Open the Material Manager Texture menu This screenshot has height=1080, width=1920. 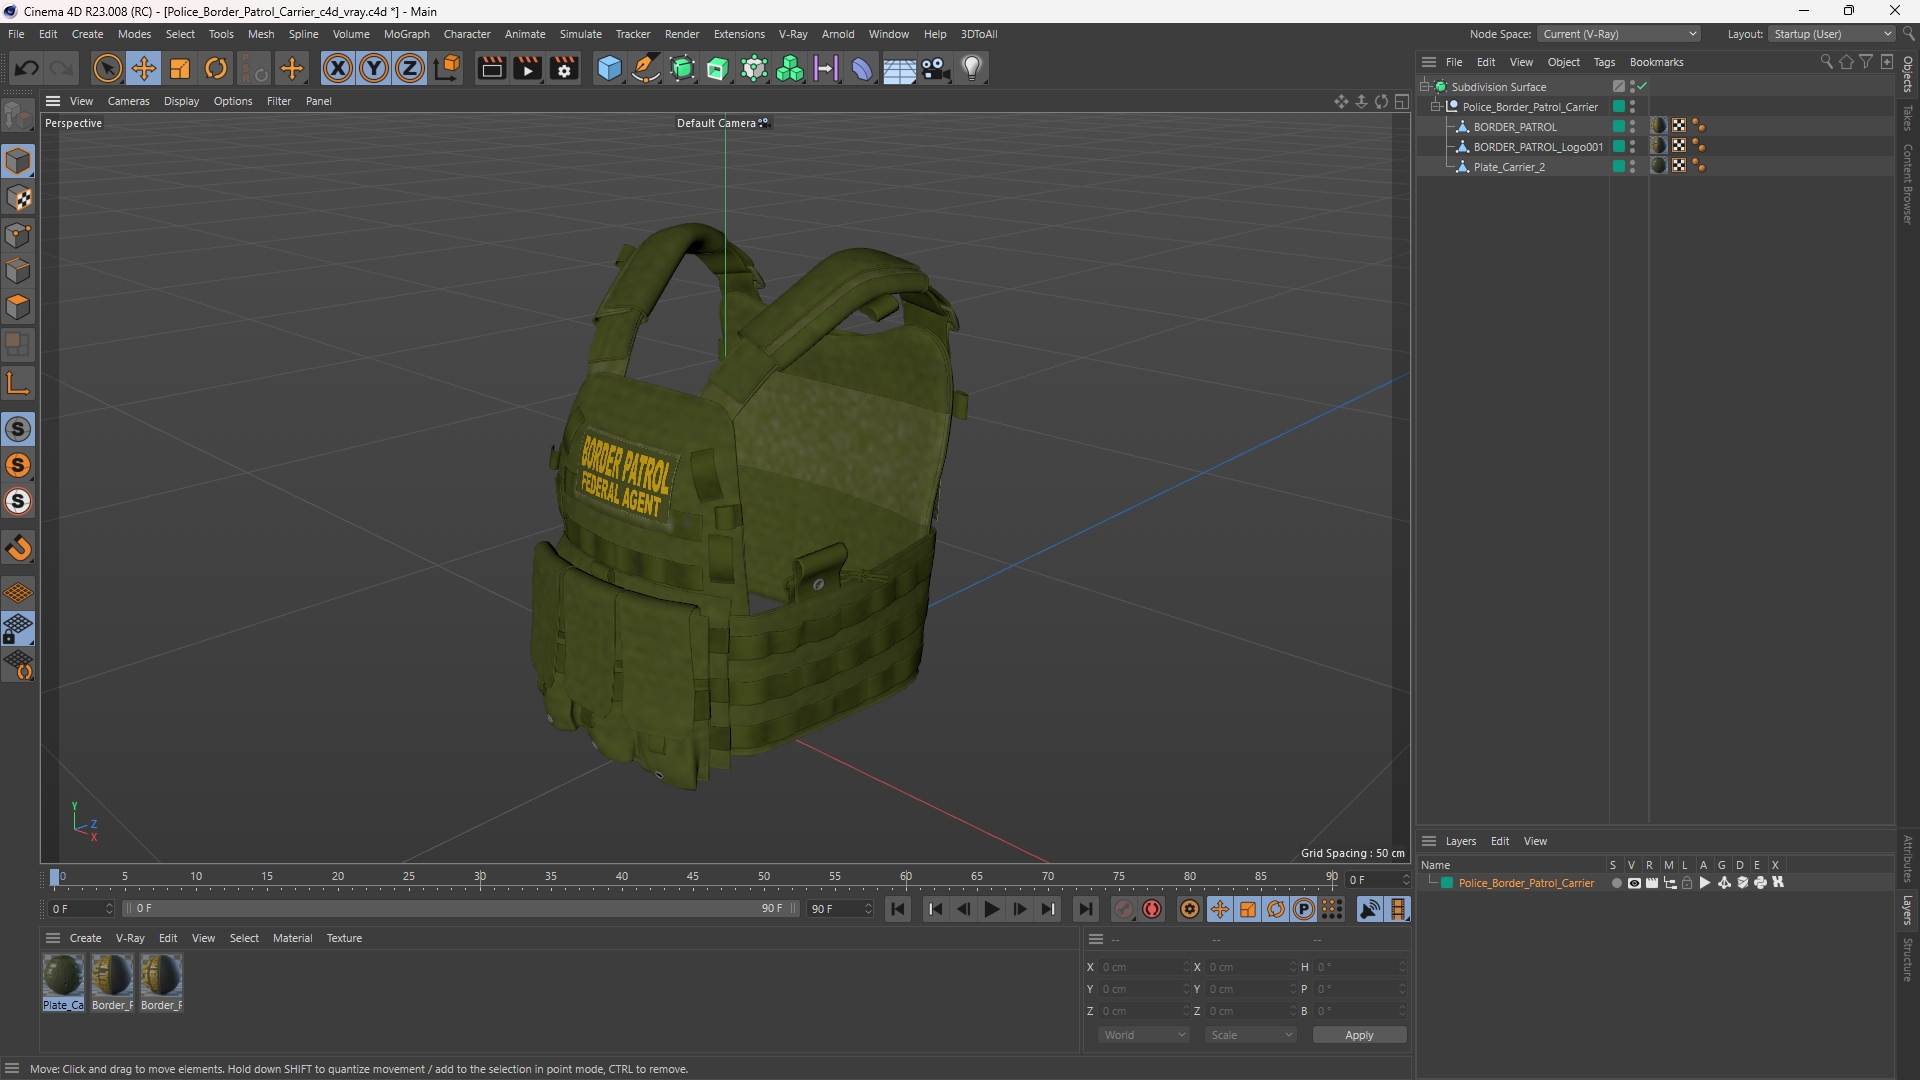pos(344,938)
